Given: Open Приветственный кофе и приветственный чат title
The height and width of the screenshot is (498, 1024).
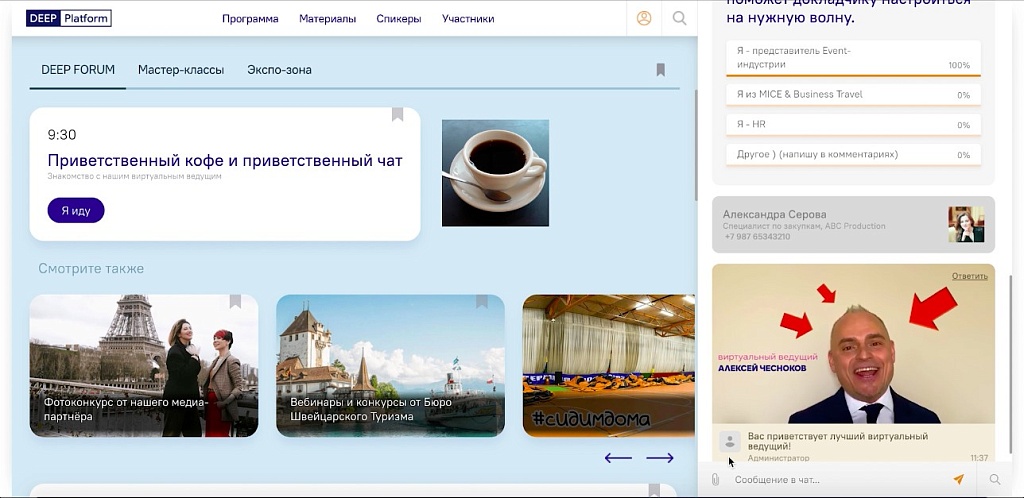Looking at the screenshot, I should tap(225, 161).
